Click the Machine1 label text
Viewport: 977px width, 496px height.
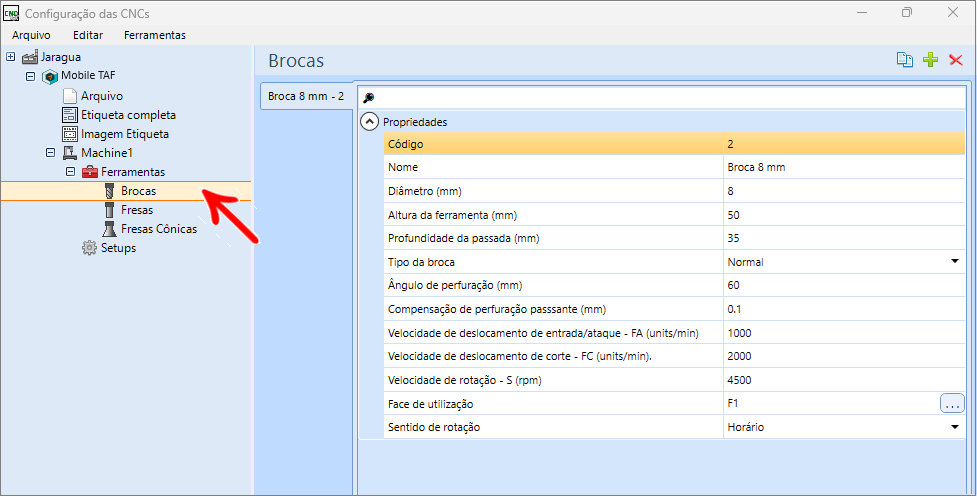tap(107, 153)
